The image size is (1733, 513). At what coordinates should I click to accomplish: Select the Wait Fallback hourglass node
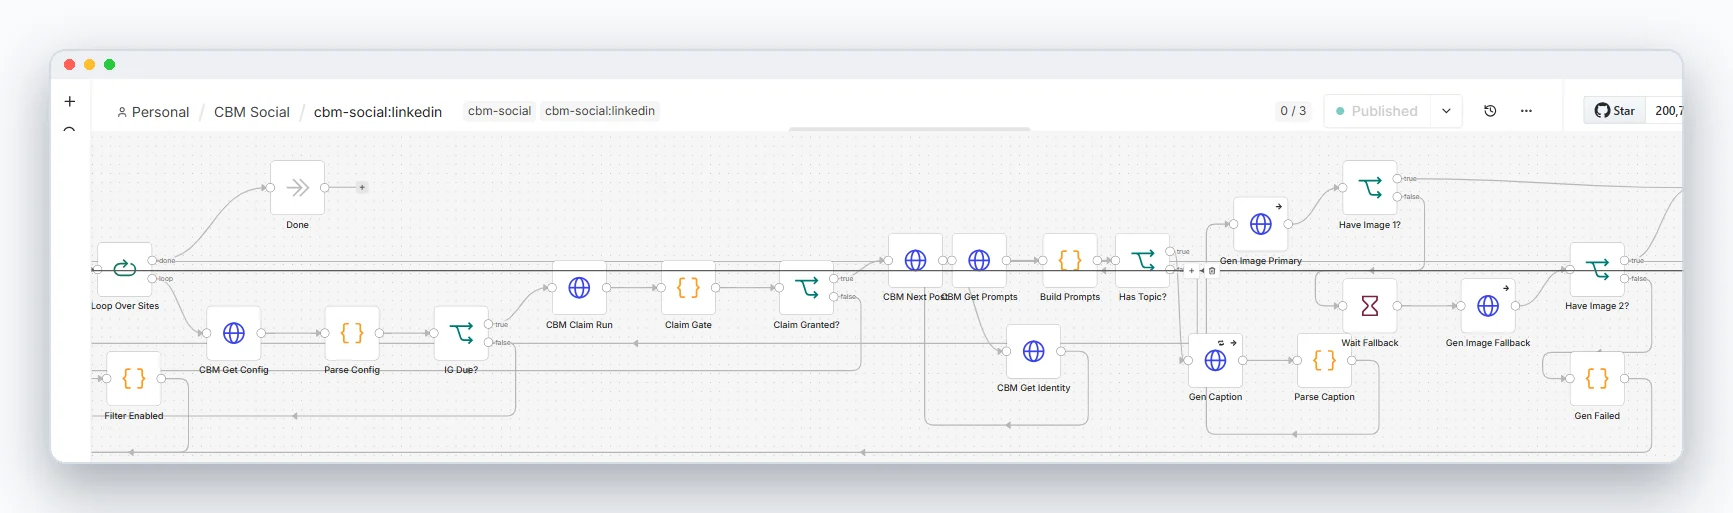[x=1370, y=306]
